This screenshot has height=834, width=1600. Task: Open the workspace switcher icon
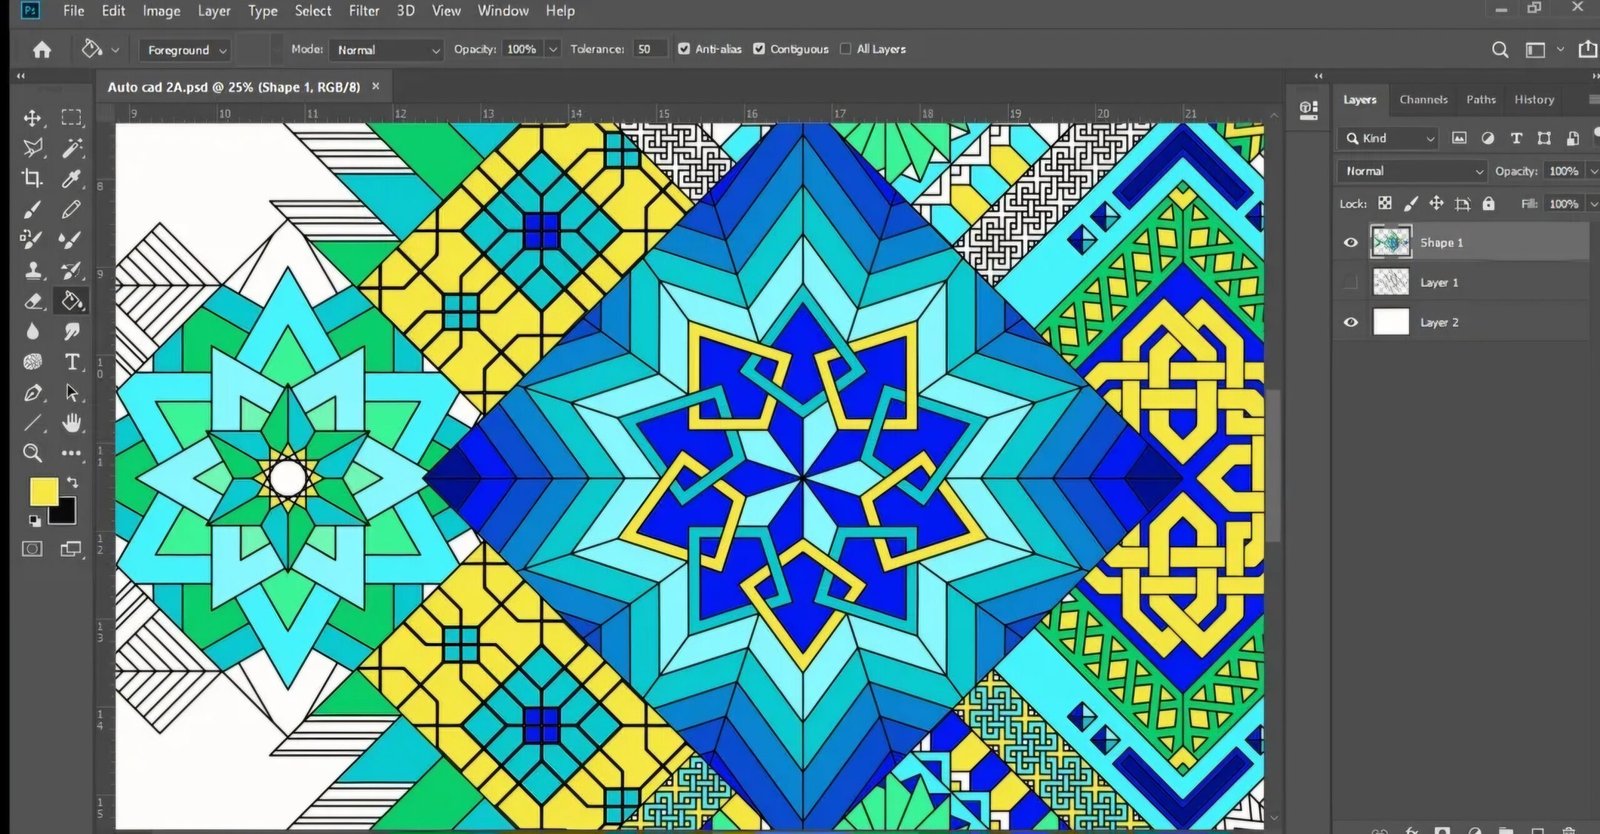1535,49
